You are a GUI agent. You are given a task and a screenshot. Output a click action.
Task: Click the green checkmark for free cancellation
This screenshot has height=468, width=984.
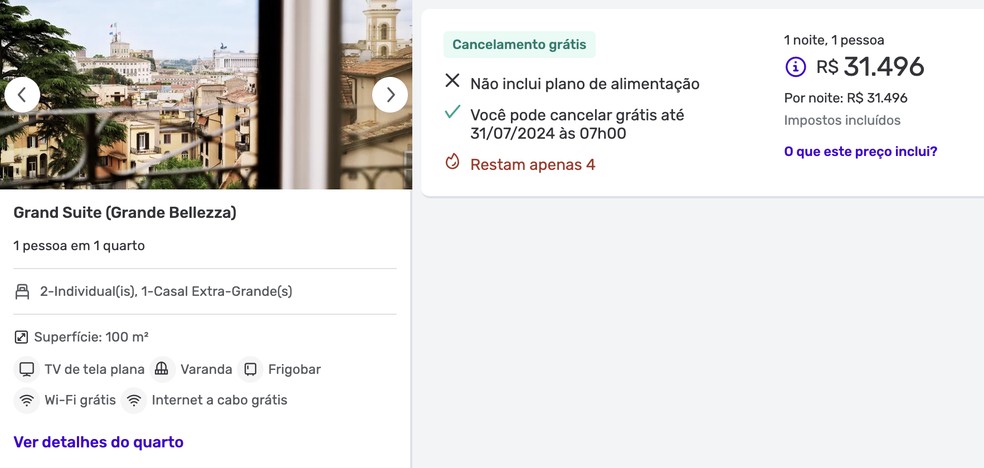pyautogui.click(x=452, y=114)
